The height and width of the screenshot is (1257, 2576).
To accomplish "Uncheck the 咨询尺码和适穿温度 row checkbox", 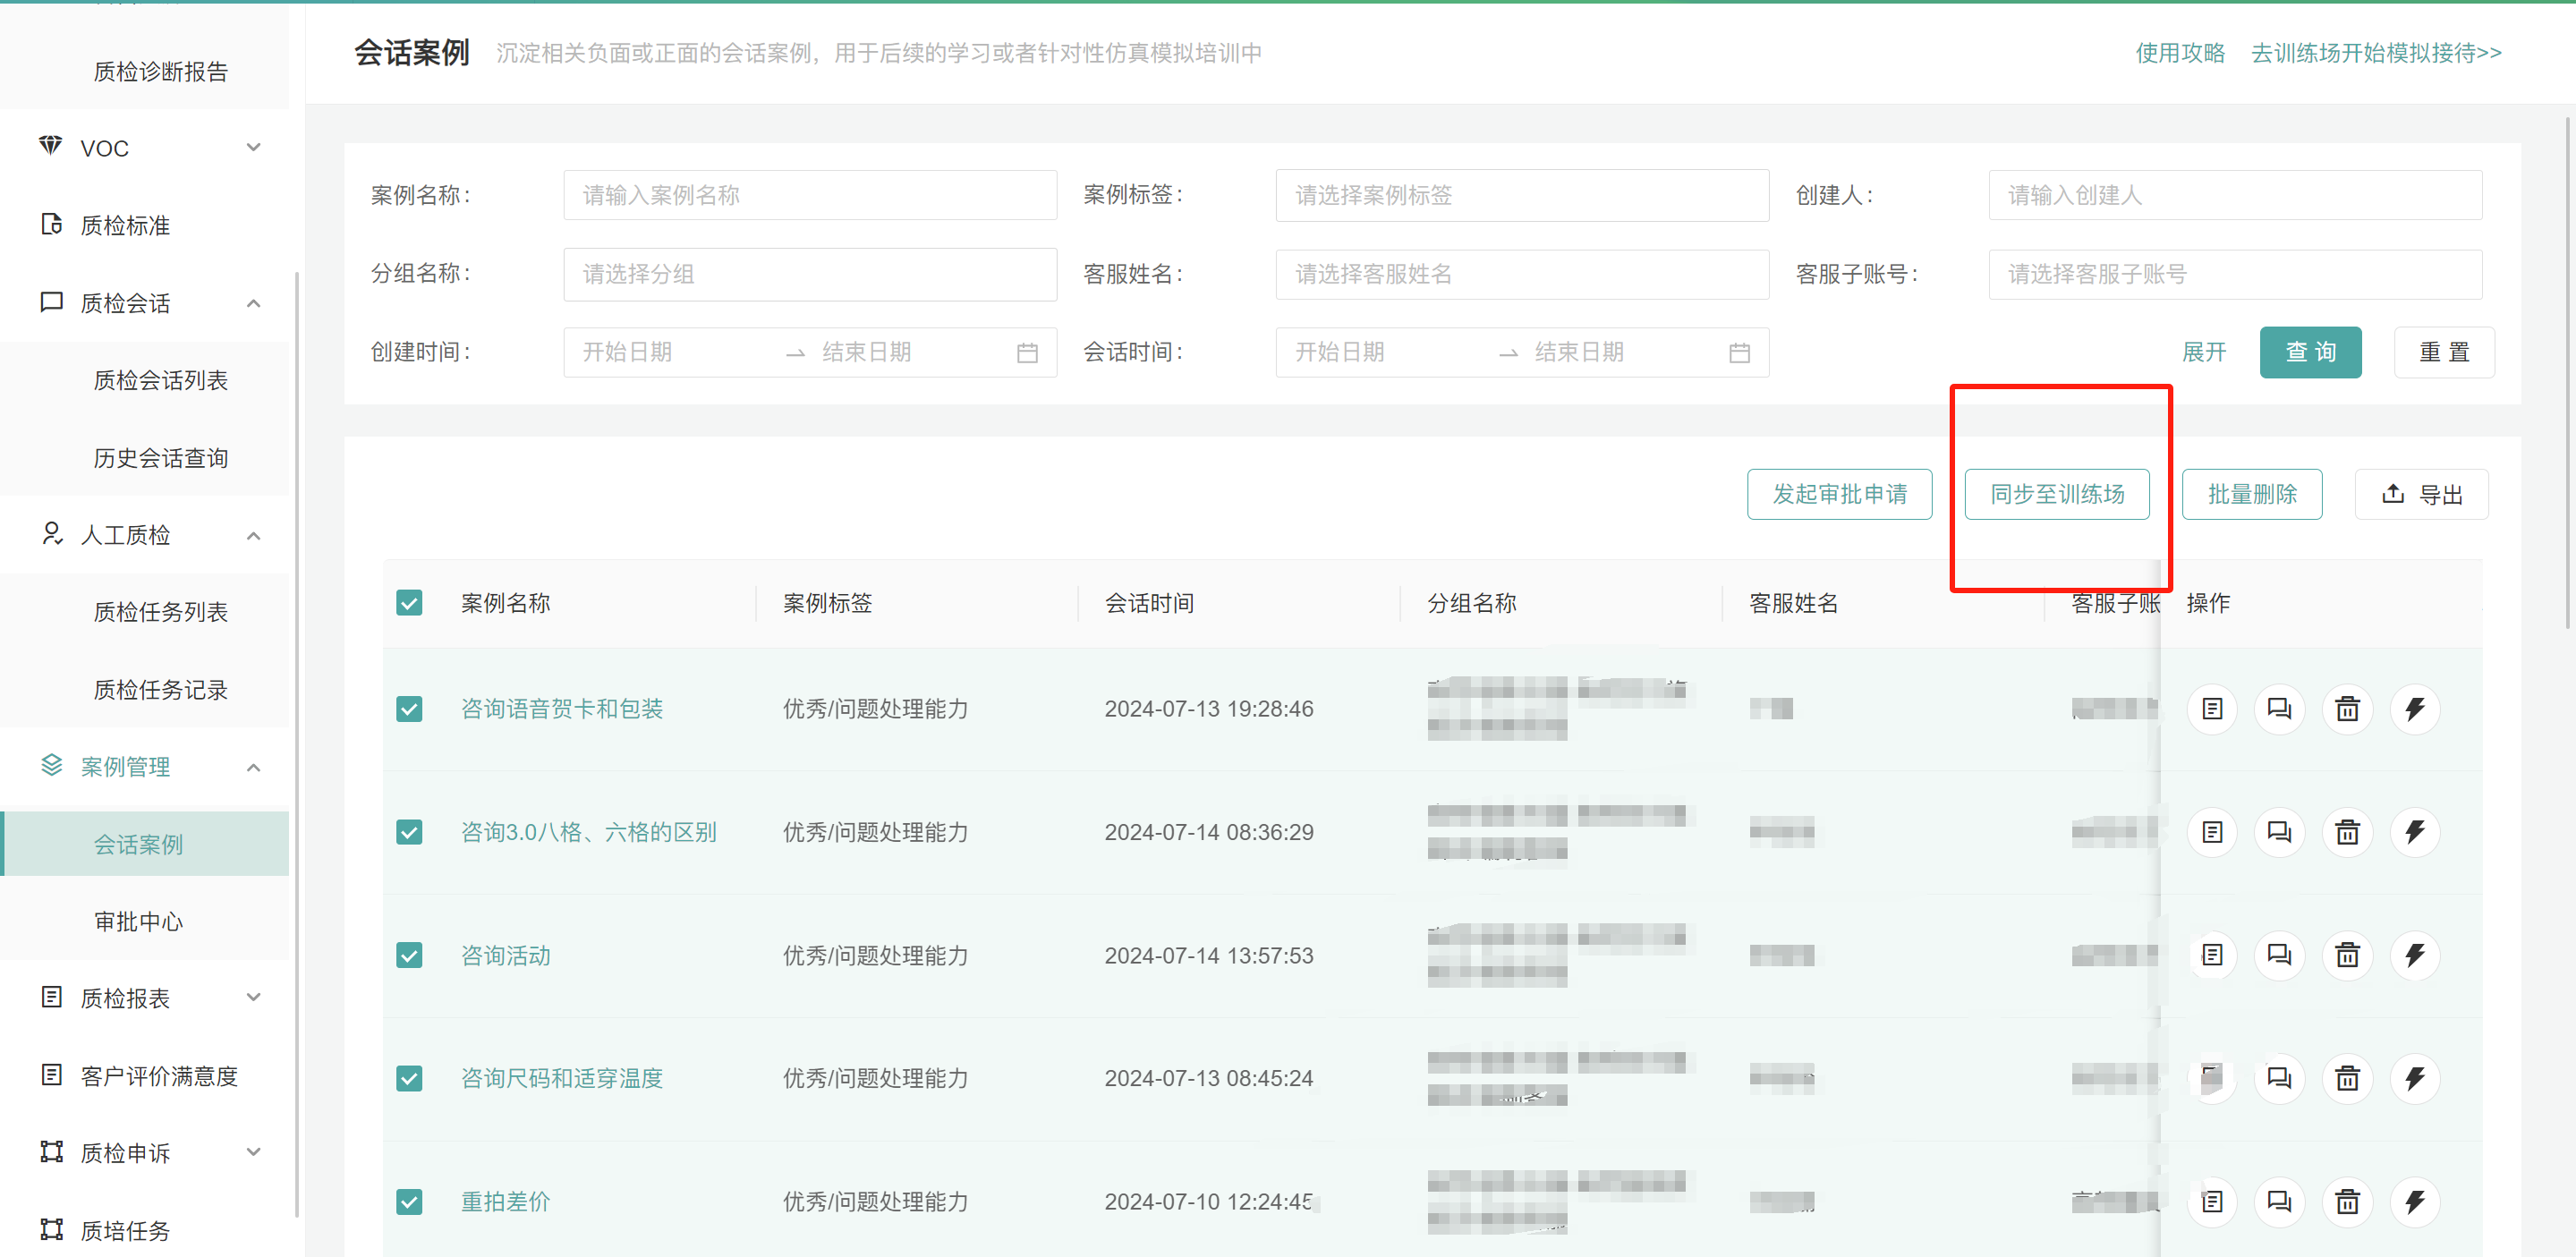I will [x=409, y=1078].
